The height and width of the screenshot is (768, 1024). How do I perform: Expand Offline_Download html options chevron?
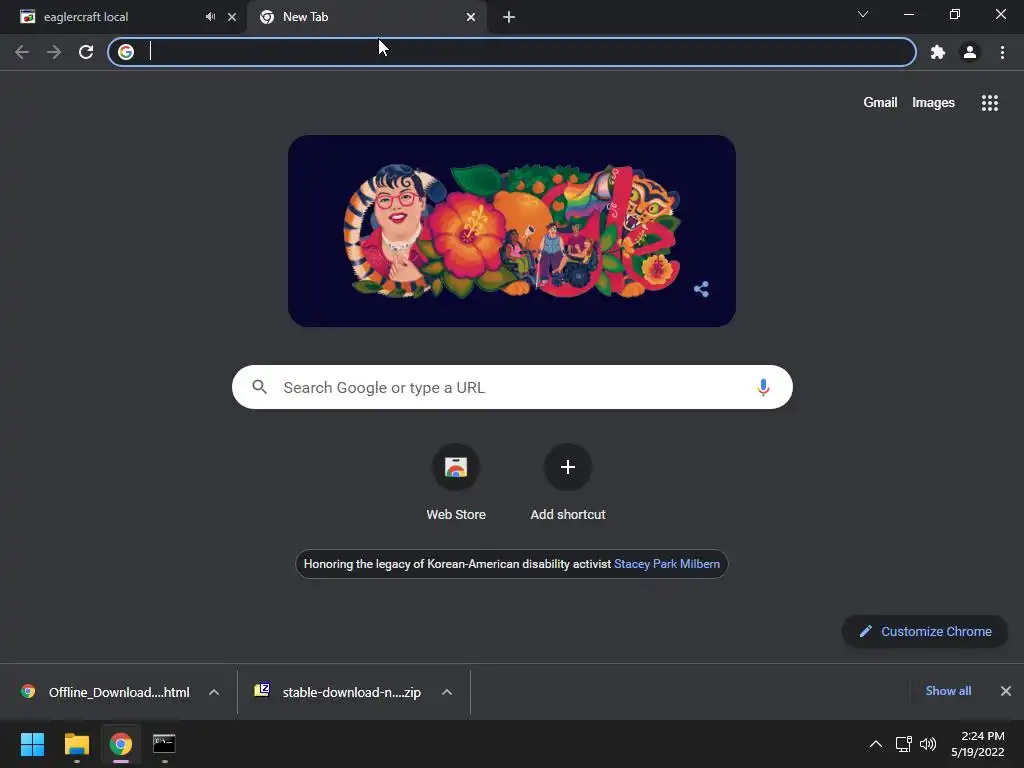[x=214, y=692]
